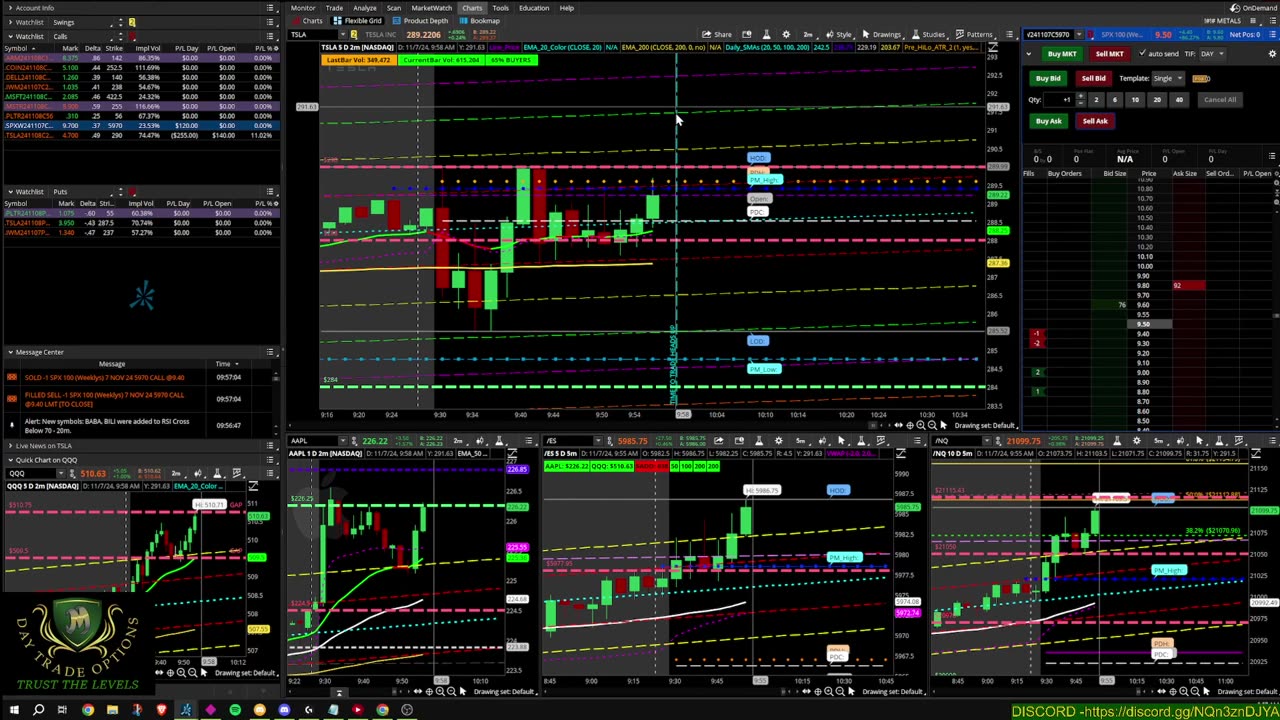This screenshot has height=720, width=1280.
Task: Collapse the Puts watchlist
Action: [x=9, y=191]
